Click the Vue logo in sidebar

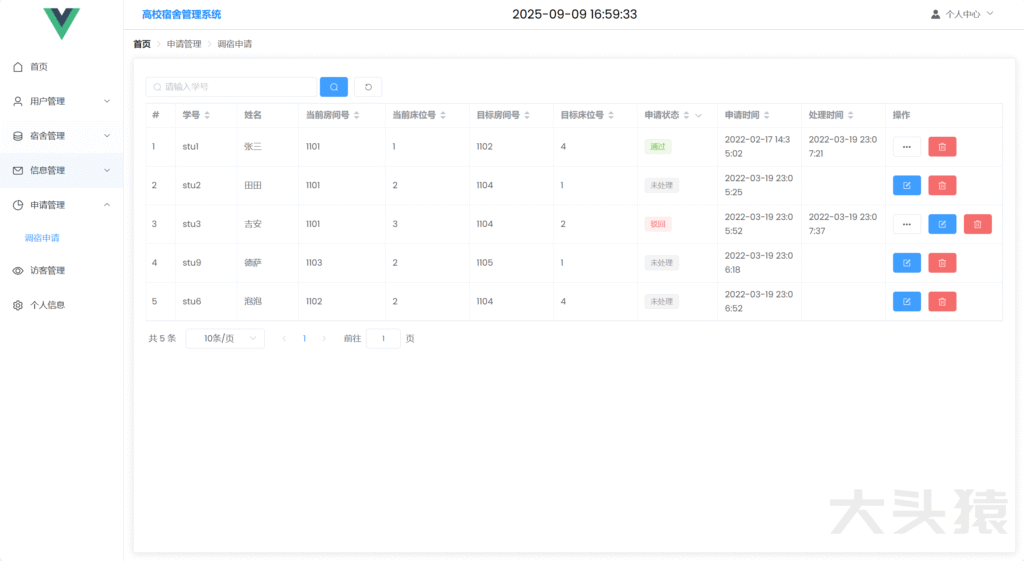point(61,23)
